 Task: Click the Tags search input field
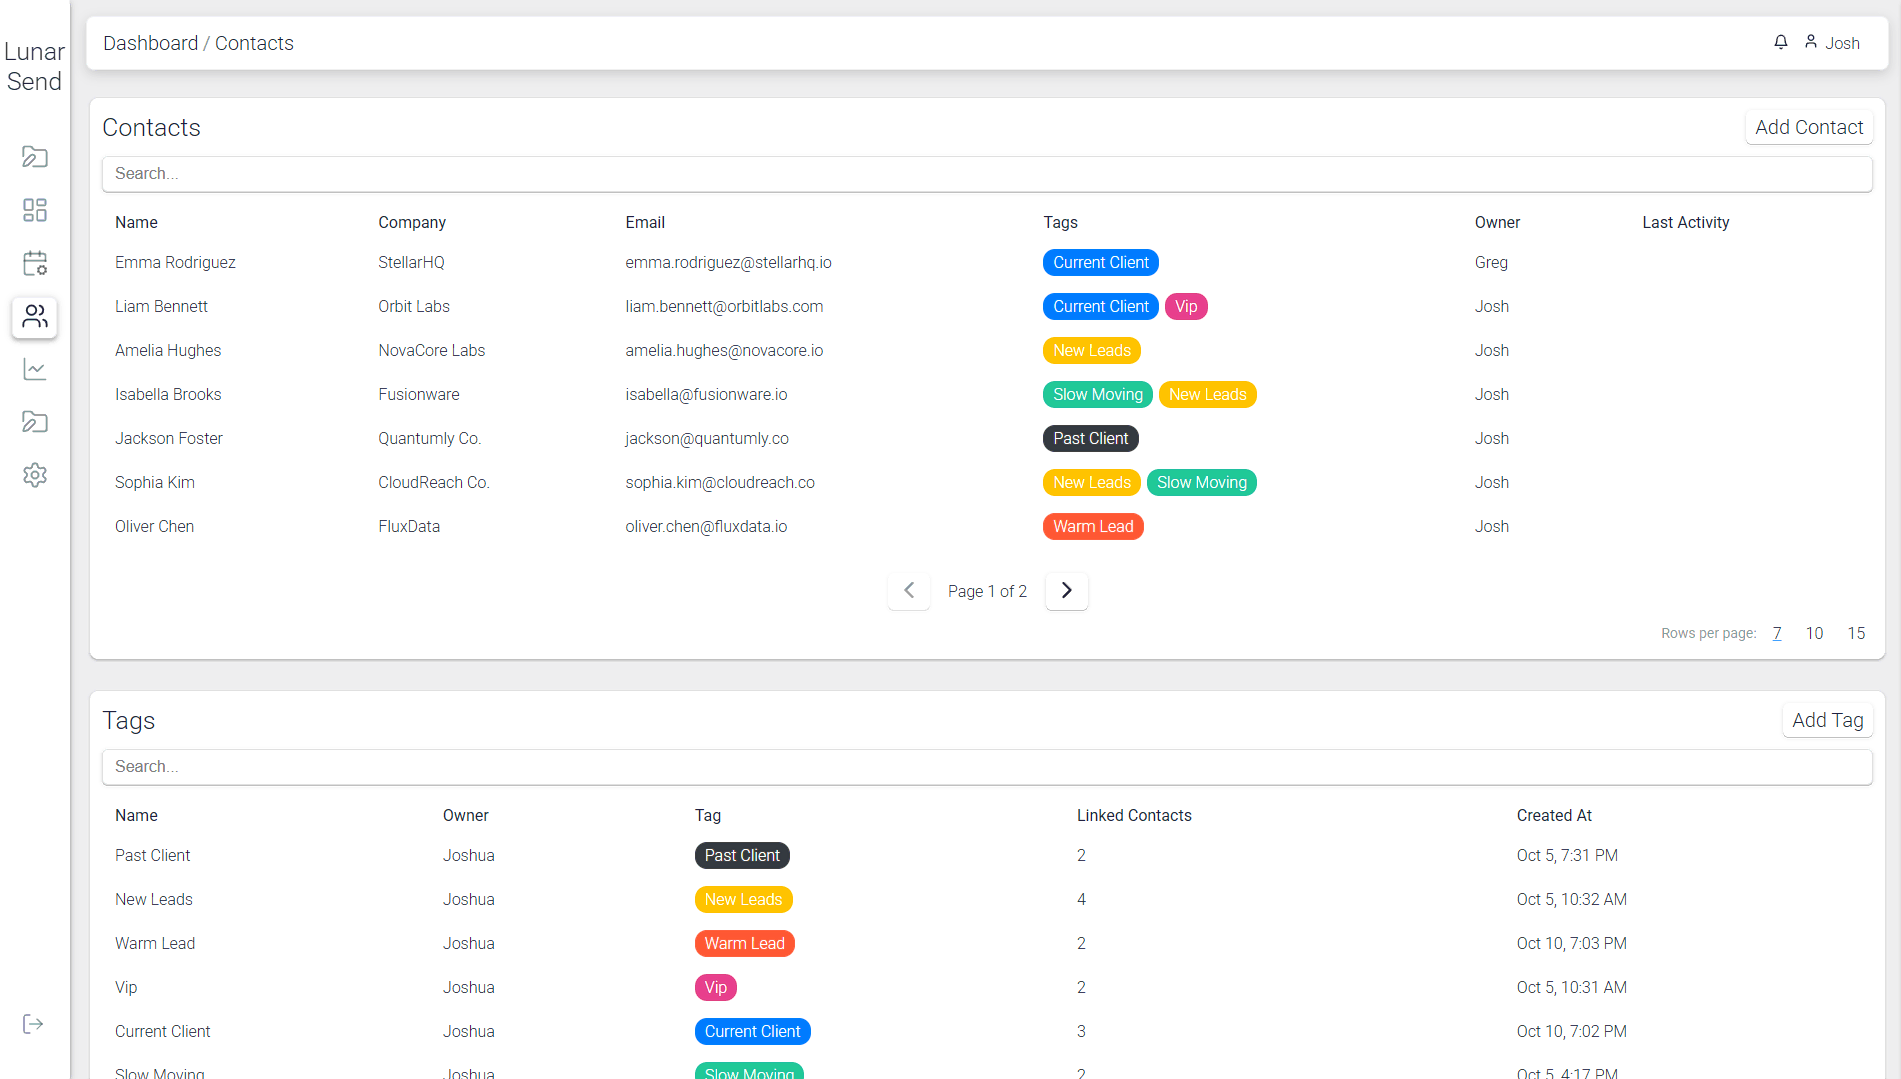point(986,767)
